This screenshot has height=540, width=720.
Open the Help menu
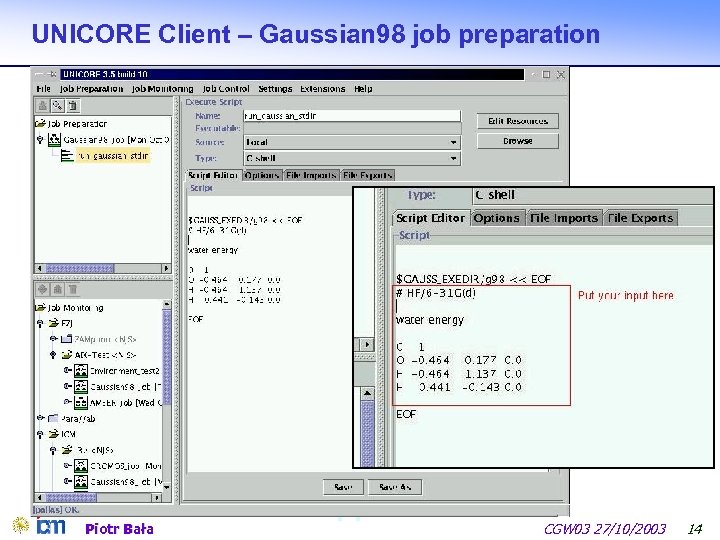(363, 89)
